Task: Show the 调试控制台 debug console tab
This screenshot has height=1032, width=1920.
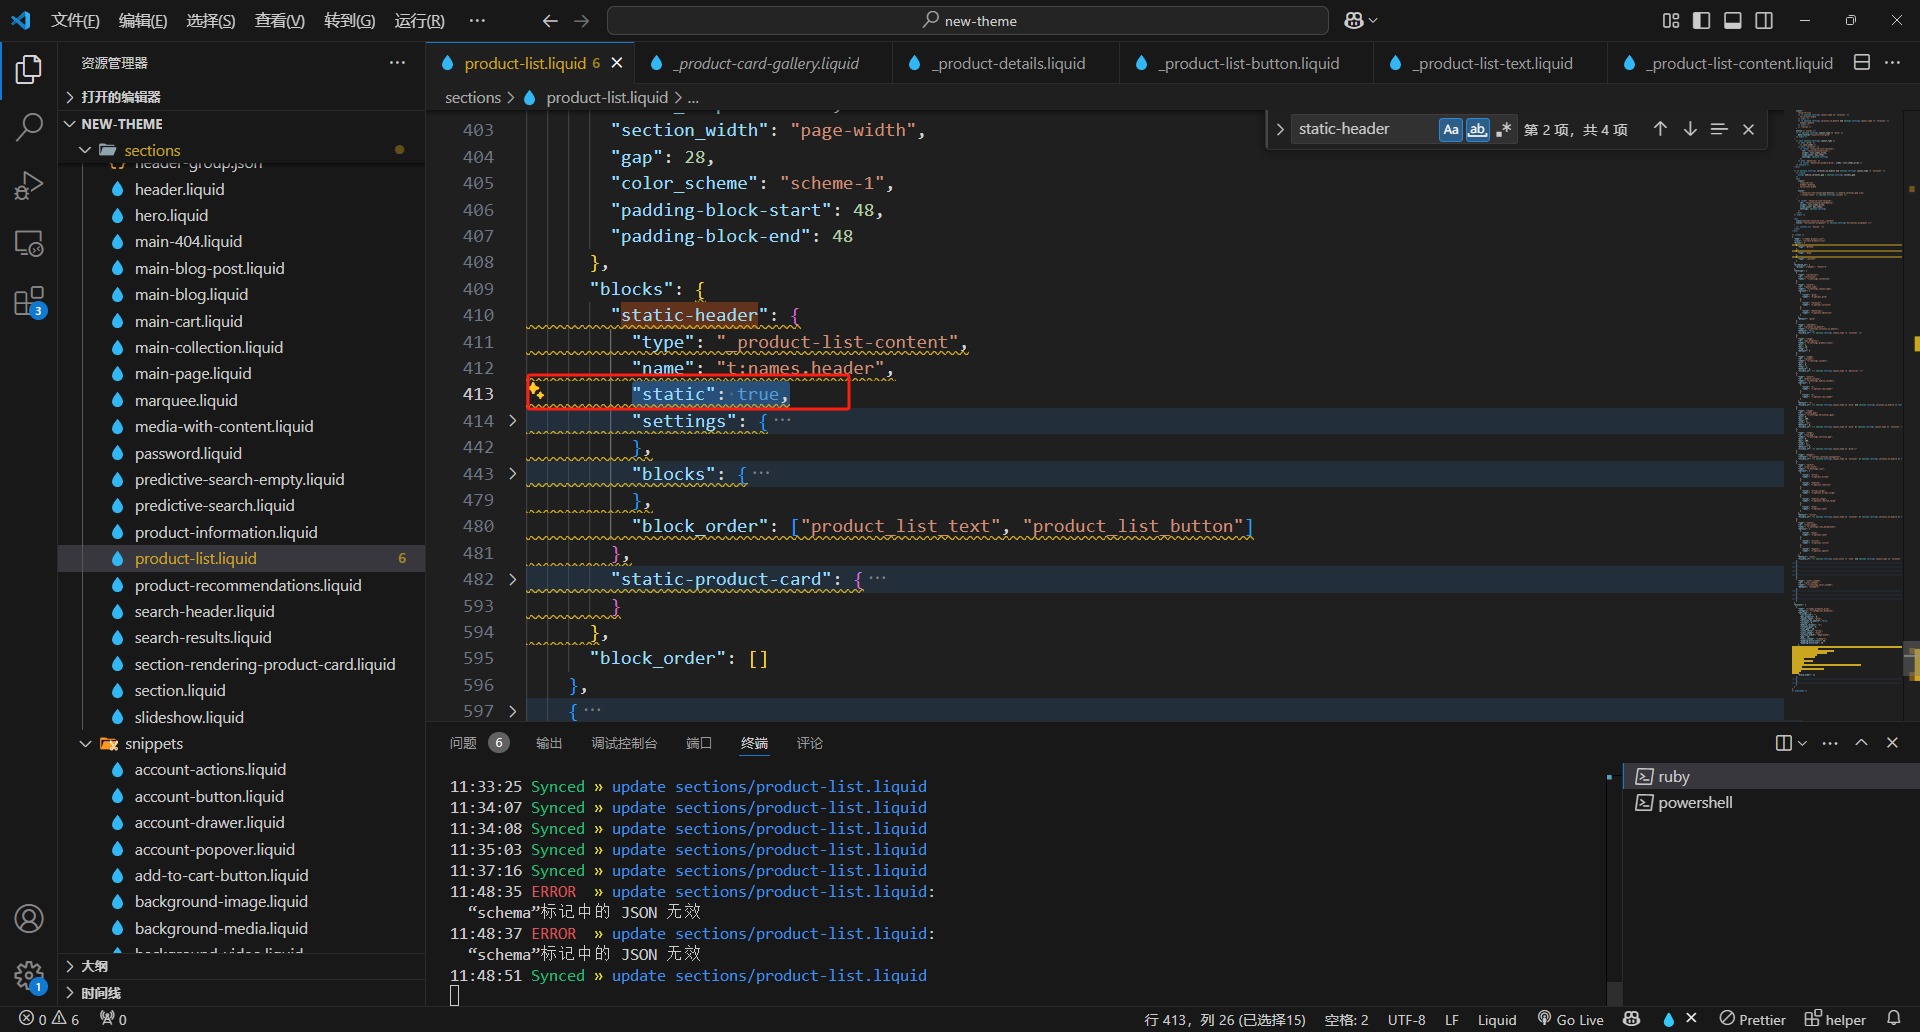Action: (x=624, y=743)
